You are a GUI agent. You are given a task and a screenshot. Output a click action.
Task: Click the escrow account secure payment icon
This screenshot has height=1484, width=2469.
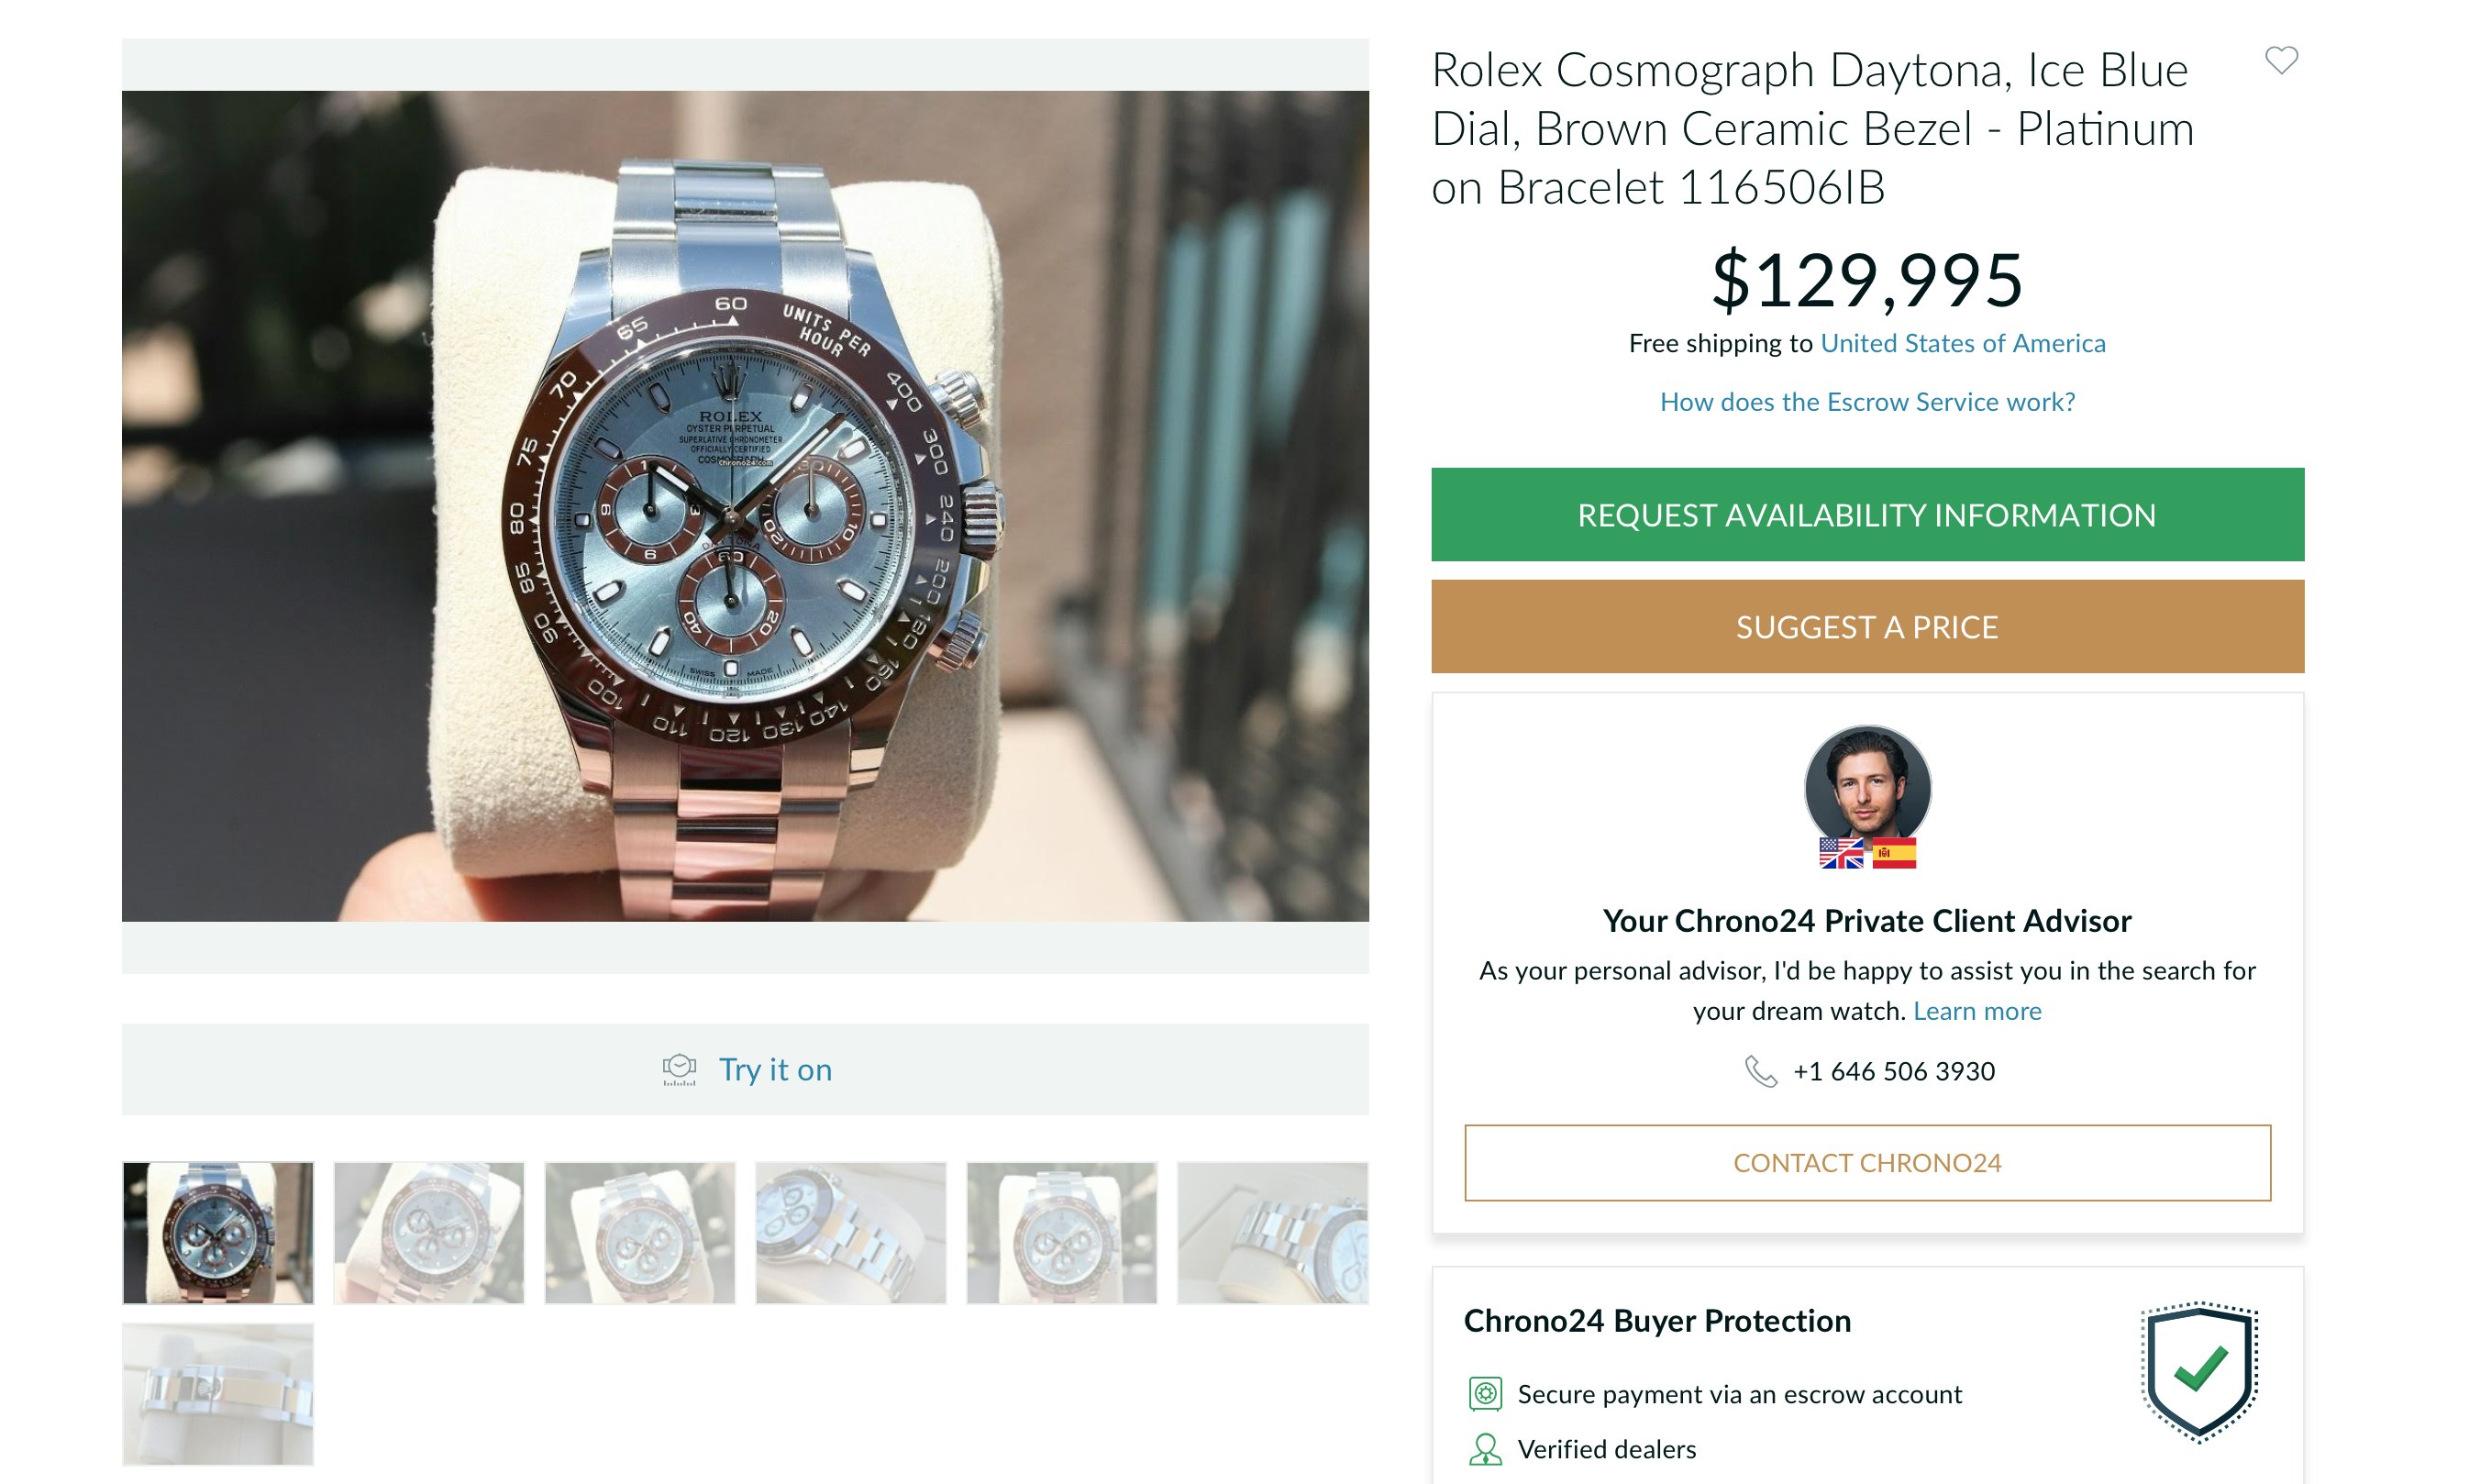(1485, 1393)
